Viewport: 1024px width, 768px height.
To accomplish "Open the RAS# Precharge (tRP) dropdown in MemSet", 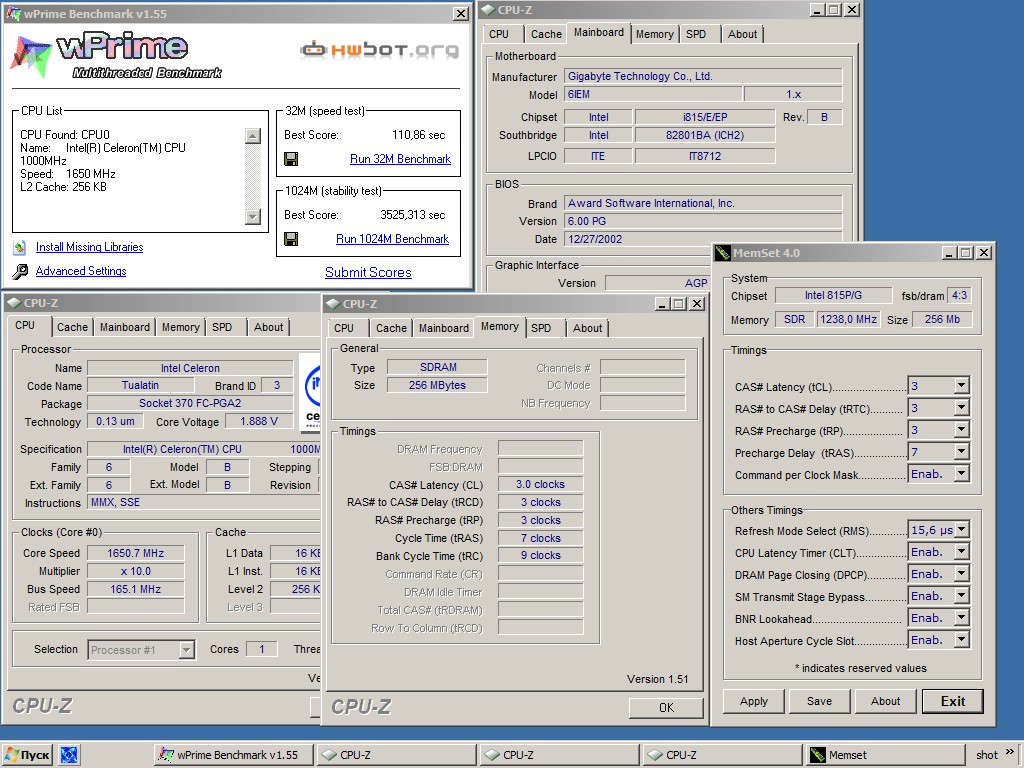I will [x=961, y=430].
